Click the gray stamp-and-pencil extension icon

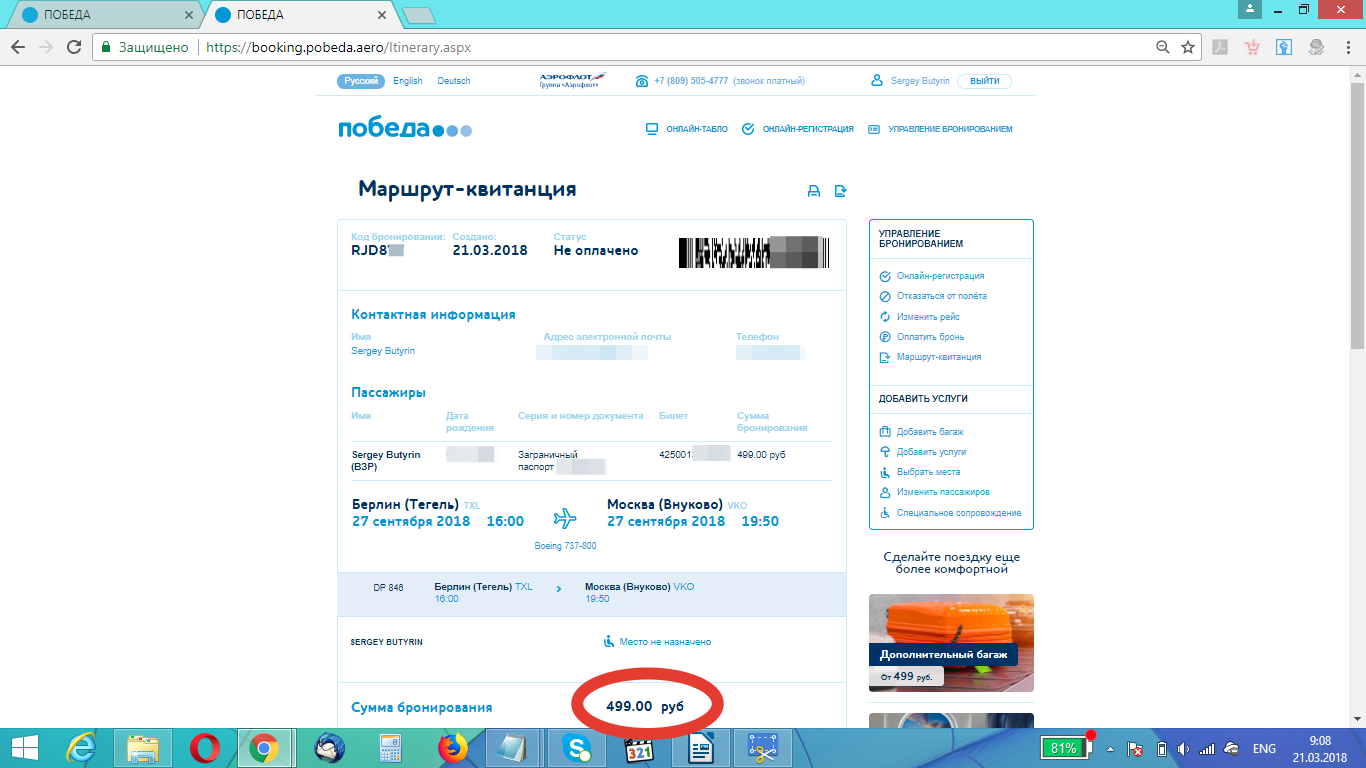click(1316, 47)
